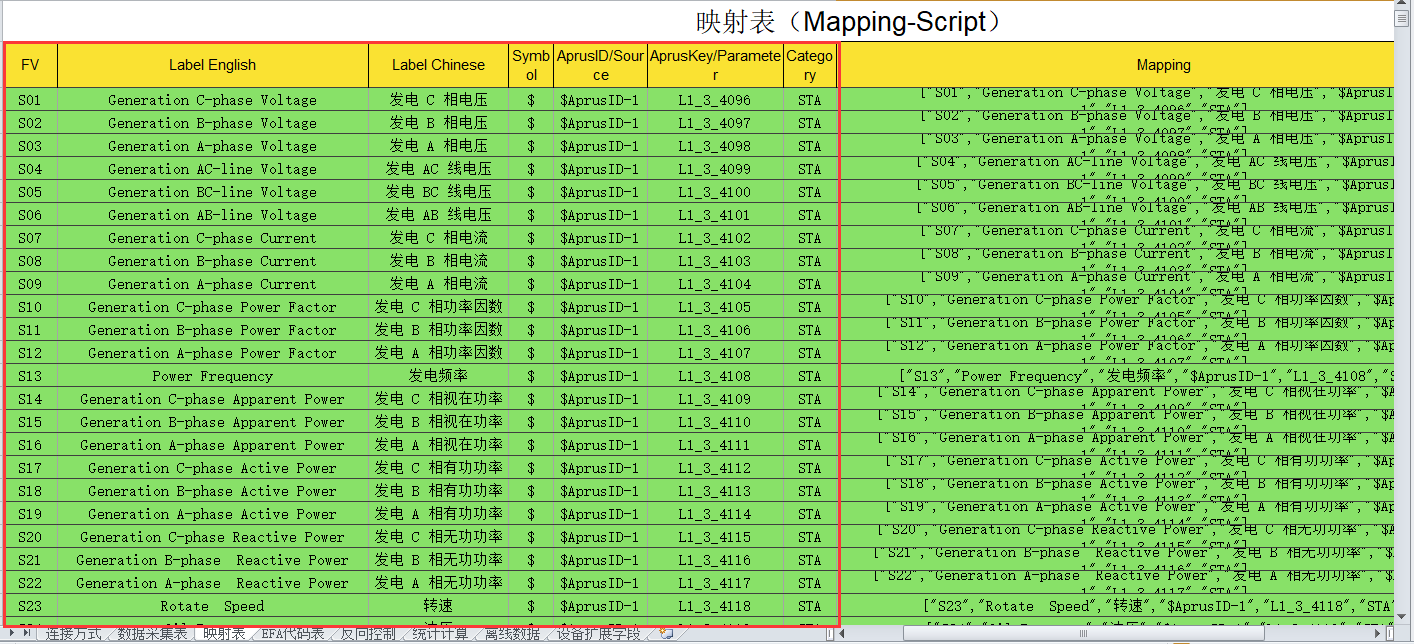Select cell containing Power Frequency
Screen dimensions: 1414x644
point(212,376)
